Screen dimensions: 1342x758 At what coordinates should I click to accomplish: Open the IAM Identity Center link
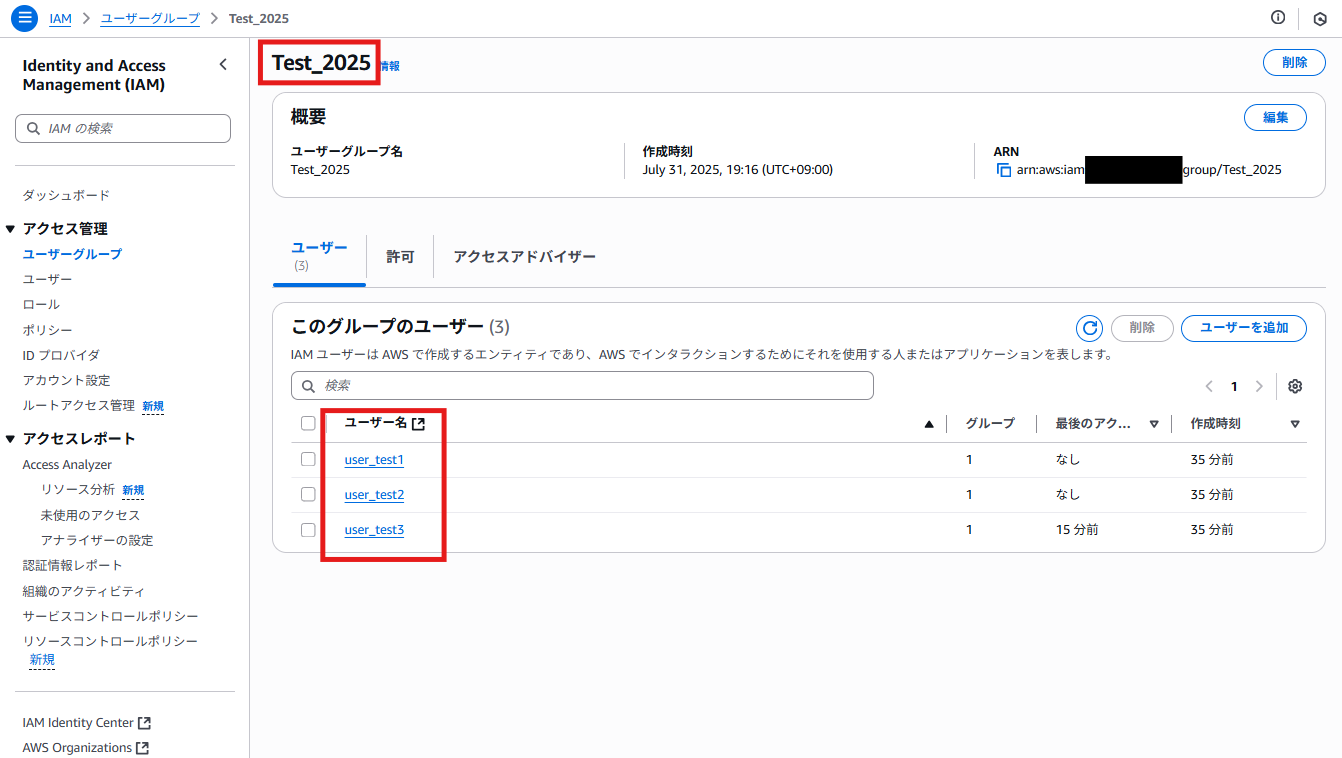(78, 723)
